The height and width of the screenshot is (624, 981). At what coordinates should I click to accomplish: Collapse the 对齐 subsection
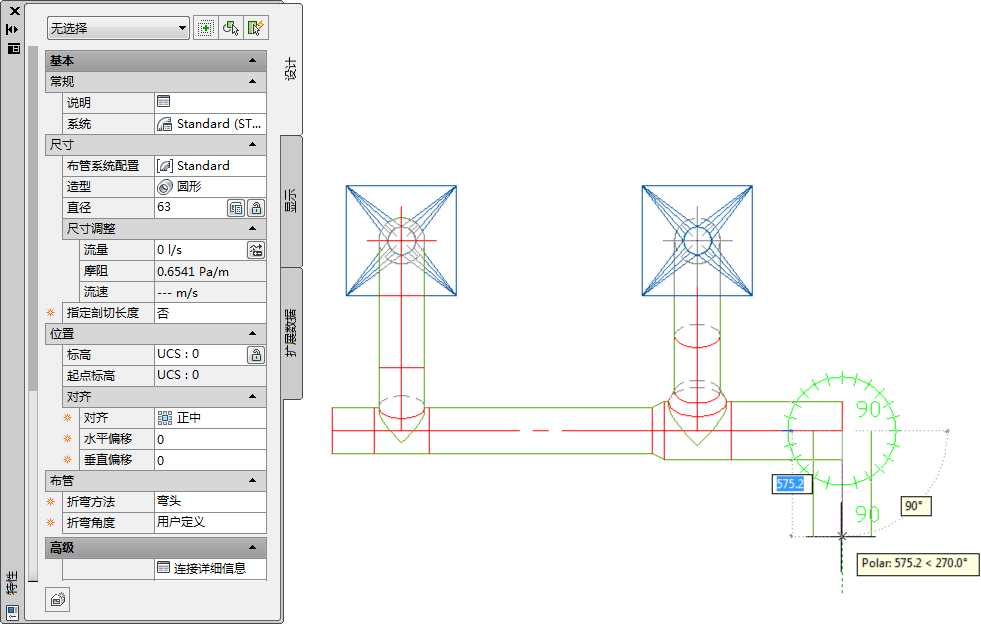coord(253,396)
